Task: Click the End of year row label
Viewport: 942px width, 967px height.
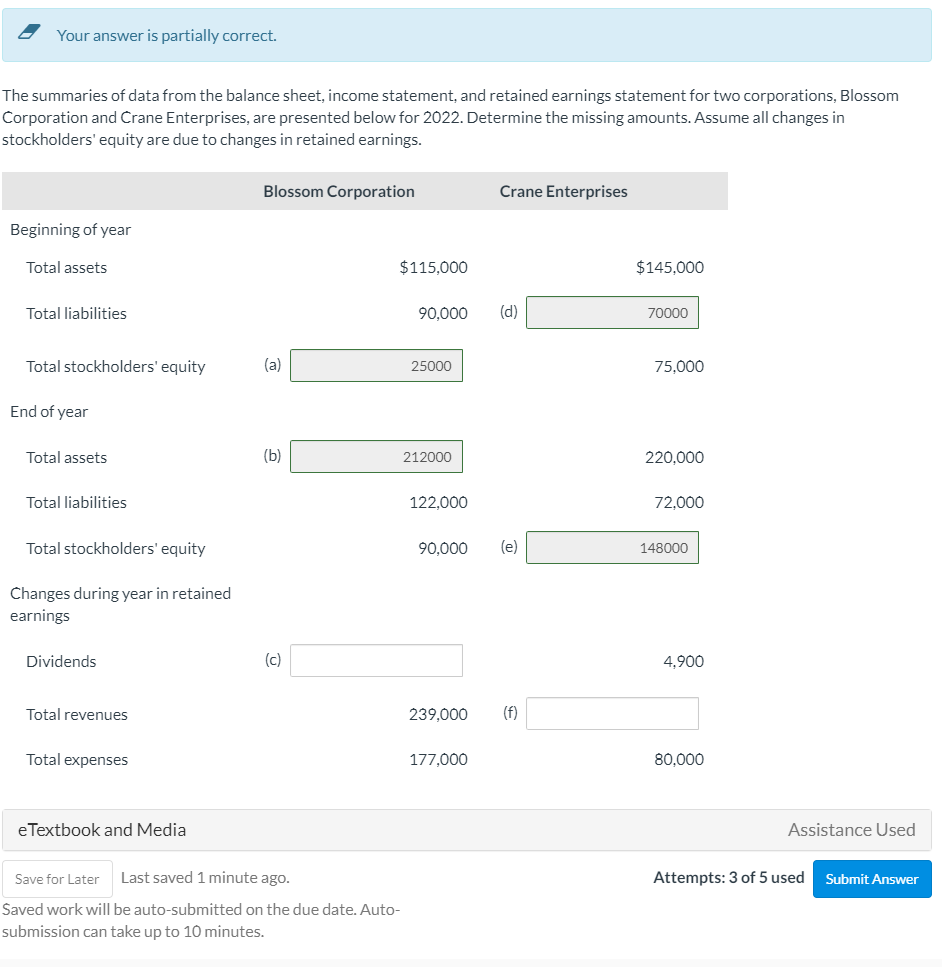Action: pyautogui.click(x=48, y=411)
